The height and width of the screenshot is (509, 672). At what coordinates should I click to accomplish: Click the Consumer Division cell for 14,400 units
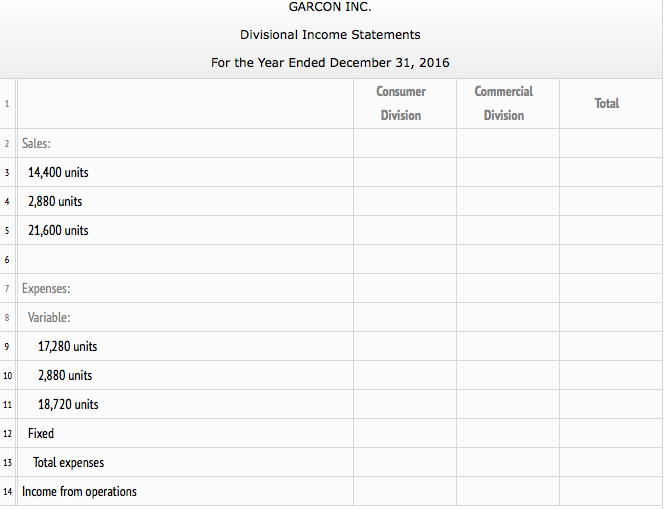405,172
